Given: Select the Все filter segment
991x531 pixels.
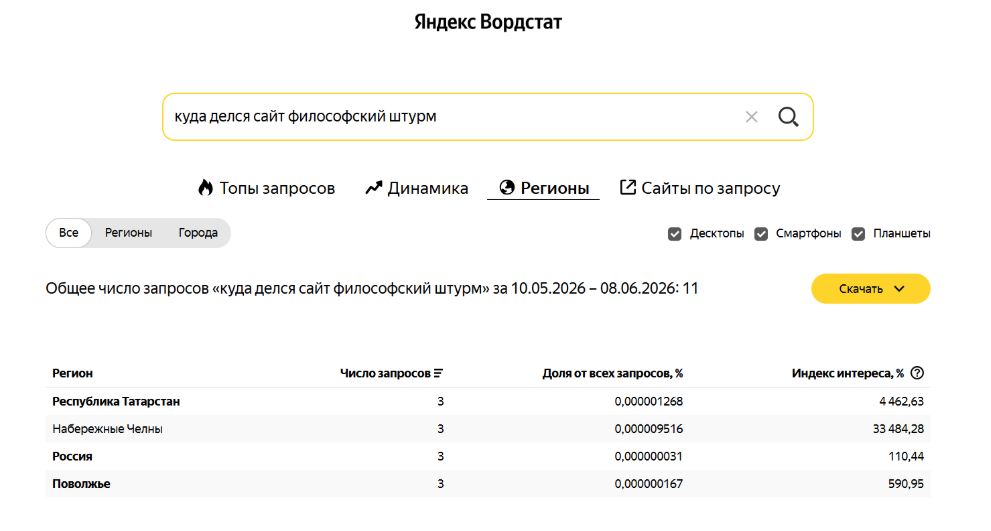Looking at the screenshot, I should click(x=69, y=233).
